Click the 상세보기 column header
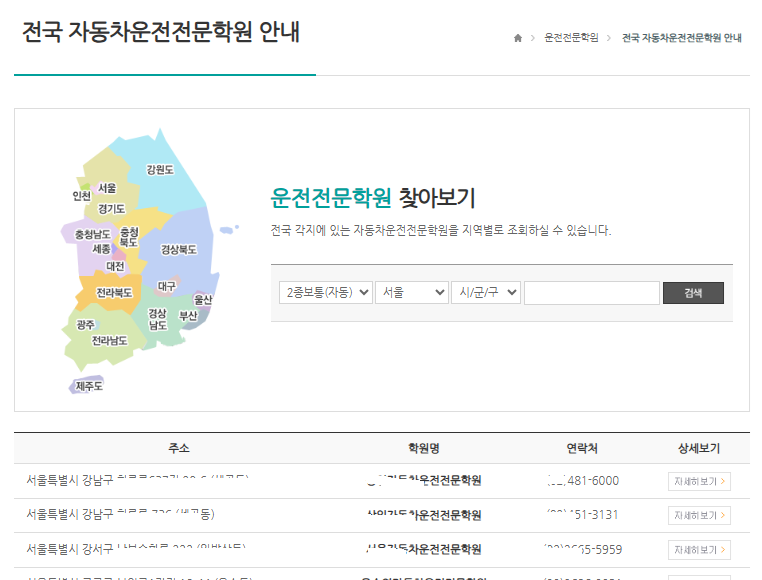This screenshot has height=580, width=762. pos(699,448)
